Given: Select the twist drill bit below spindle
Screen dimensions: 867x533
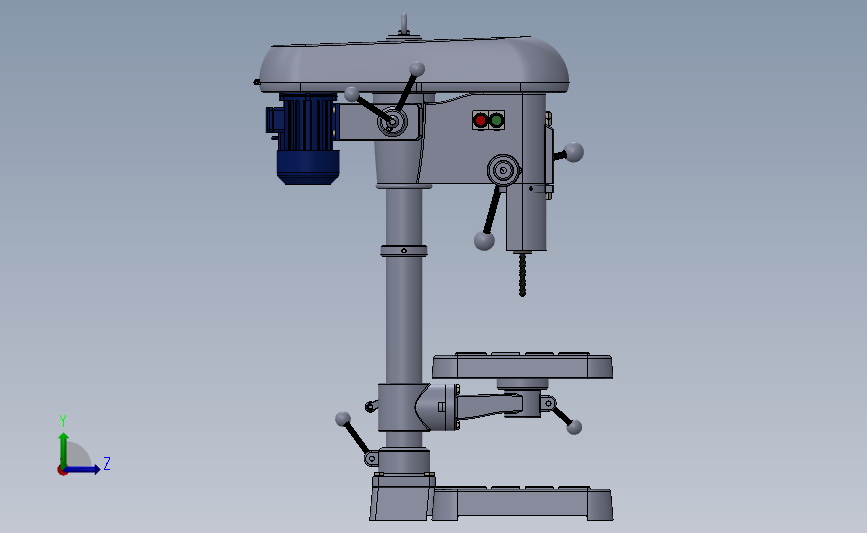Looking at the screenshot, I should pyautogui.click(x=522, y=275).
